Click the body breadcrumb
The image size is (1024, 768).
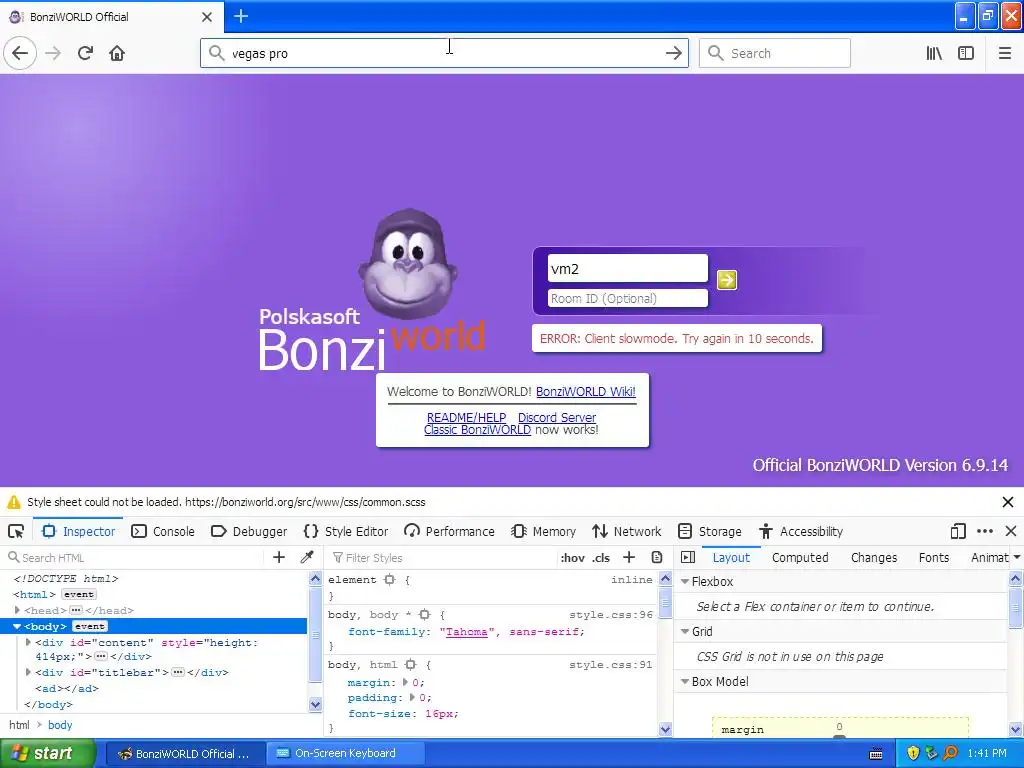pyautogui.click(x=60, y=725)
